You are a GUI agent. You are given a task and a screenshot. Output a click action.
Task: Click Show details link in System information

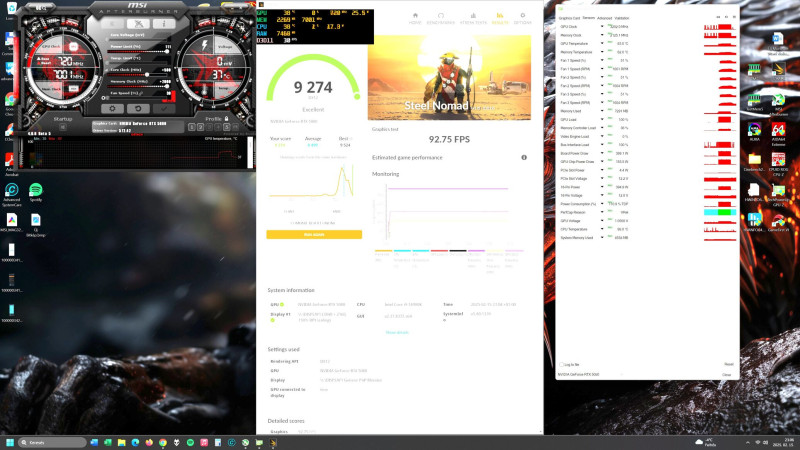point(397,332)
